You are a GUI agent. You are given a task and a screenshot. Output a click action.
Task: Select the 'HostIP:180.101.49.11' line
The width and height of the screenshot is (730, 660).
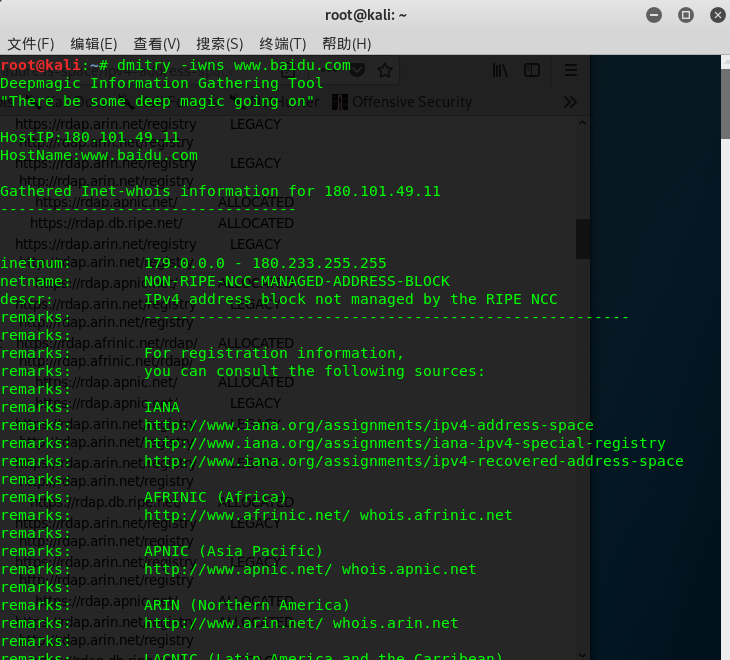(90, 137)
